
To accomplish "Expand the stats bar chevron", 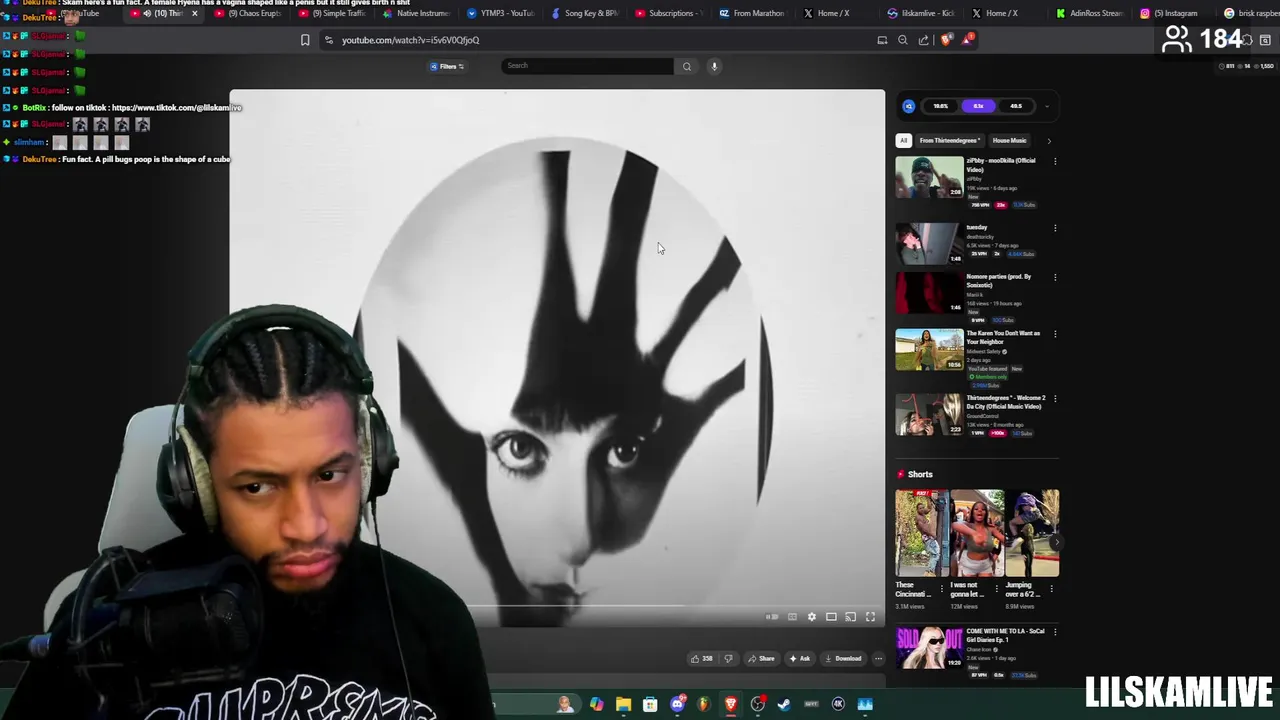I will (x=1047, y=106).
